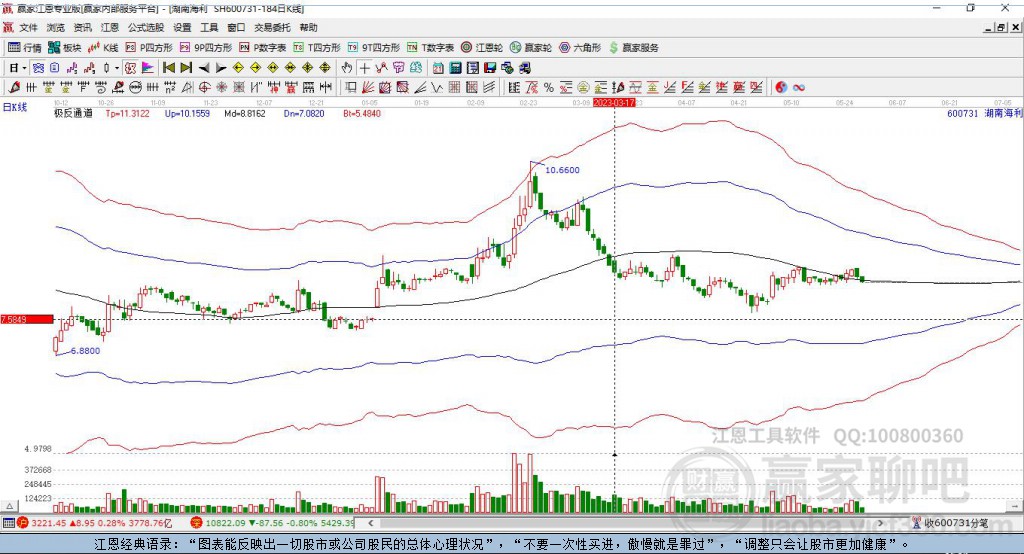Click the Bt=5.4840 indicator value
The width and height of the screenshot is (1024, 554).
click(362, 114)
